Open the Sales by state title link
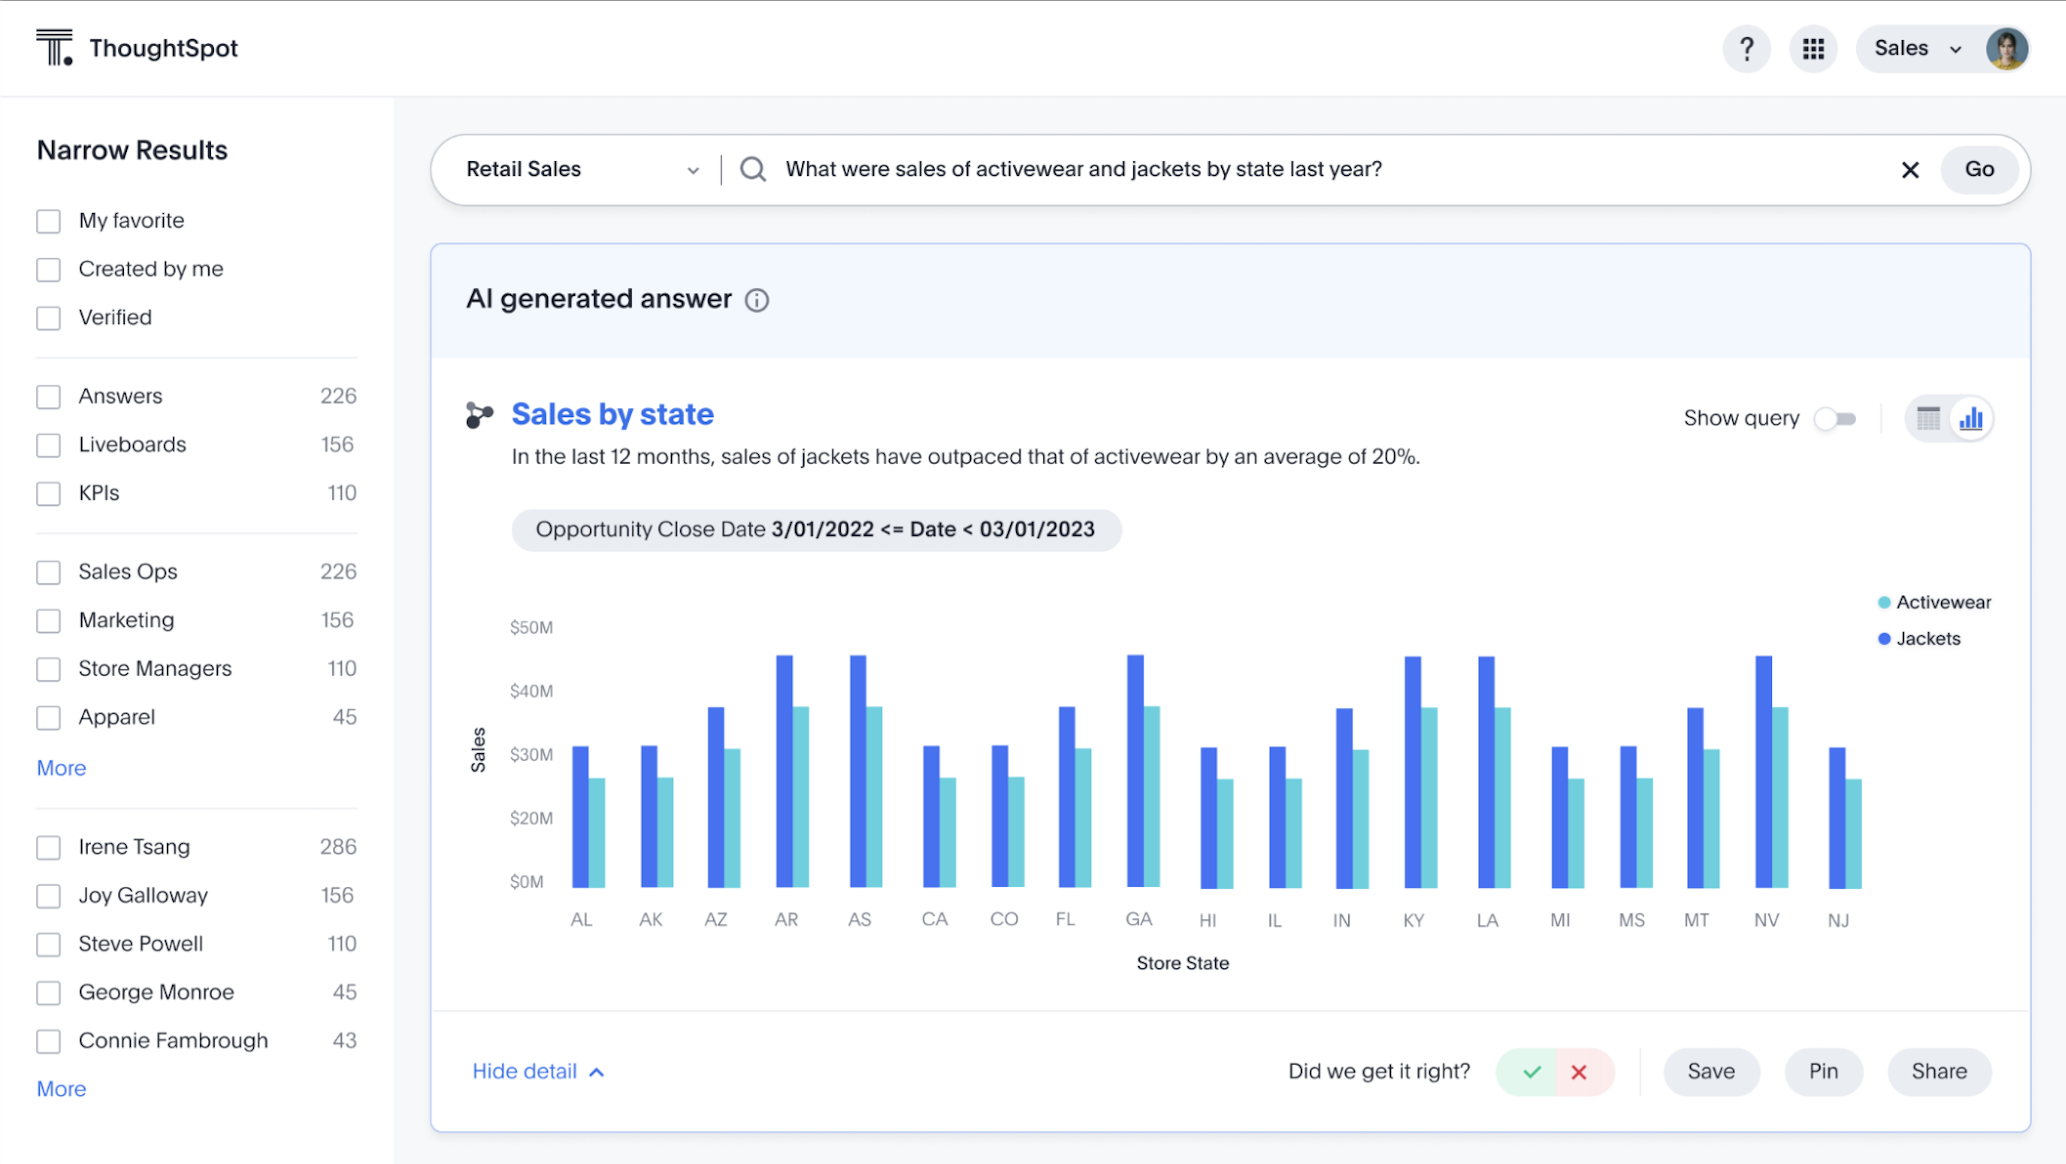 point(612,414)
